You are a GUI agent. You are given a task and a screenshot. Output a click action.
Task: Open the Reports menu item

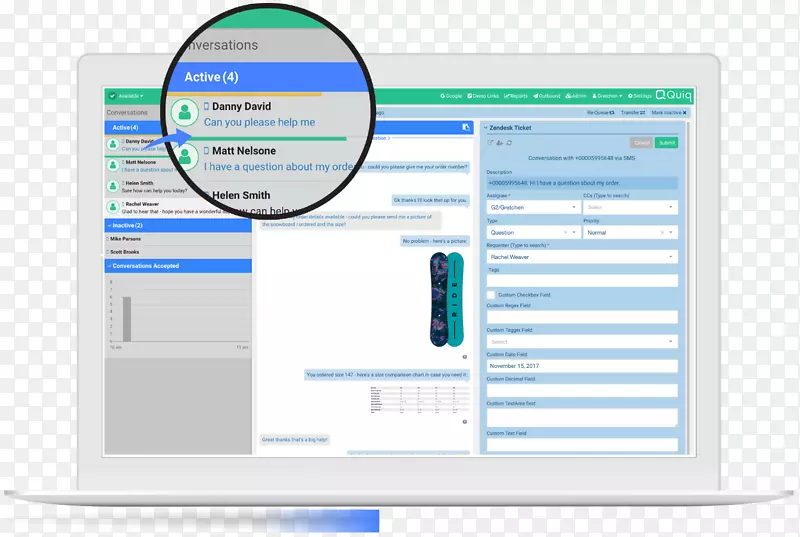516,96
